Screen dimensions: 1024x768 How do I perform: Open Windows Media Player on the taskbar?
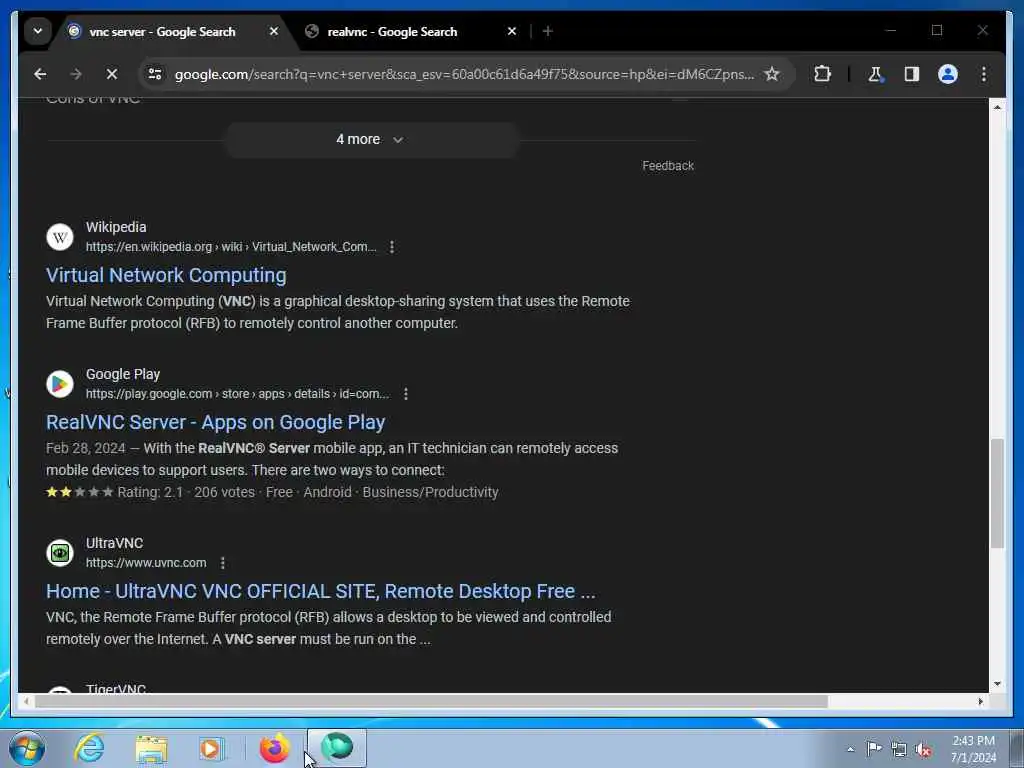click(211, 749)
